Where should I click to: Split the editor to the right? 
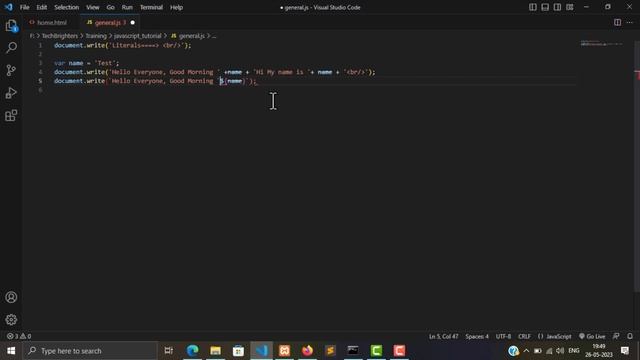pyautogui.click(x=618, y=22)
